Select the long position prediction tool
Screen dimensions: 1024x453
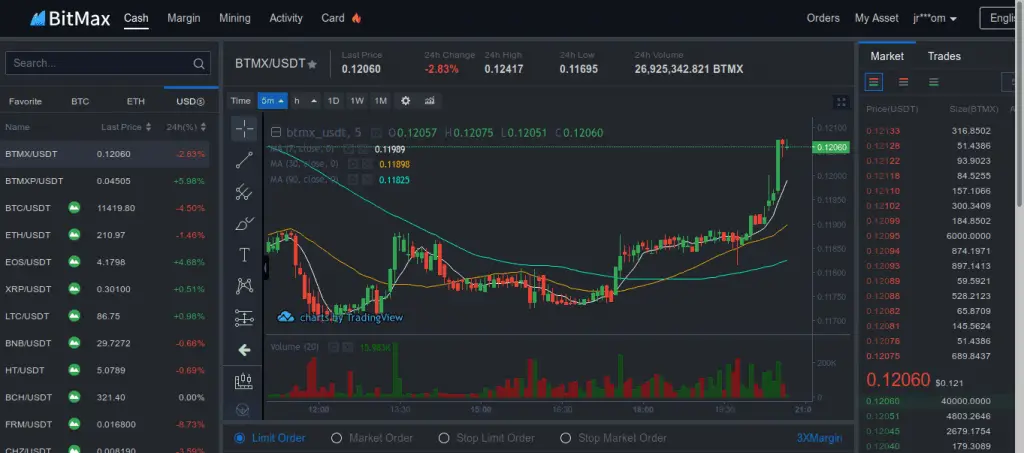244,318
